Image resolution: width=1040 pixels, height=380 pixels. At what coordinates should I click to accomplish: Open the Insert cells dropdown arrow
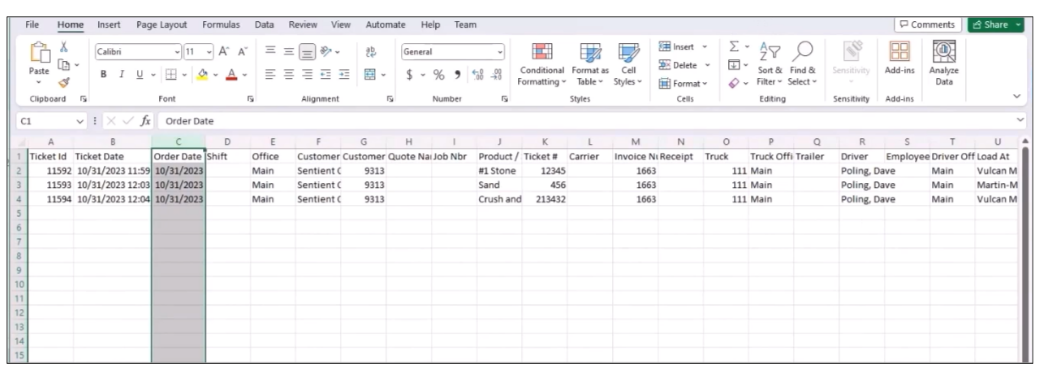point(704,47)
